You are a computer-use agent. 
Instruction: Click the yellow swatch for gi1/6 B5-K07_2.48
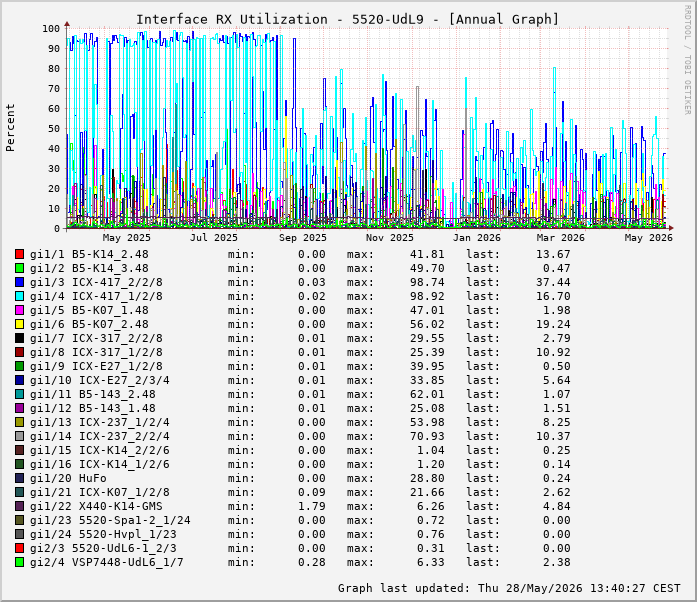[19, 324]
